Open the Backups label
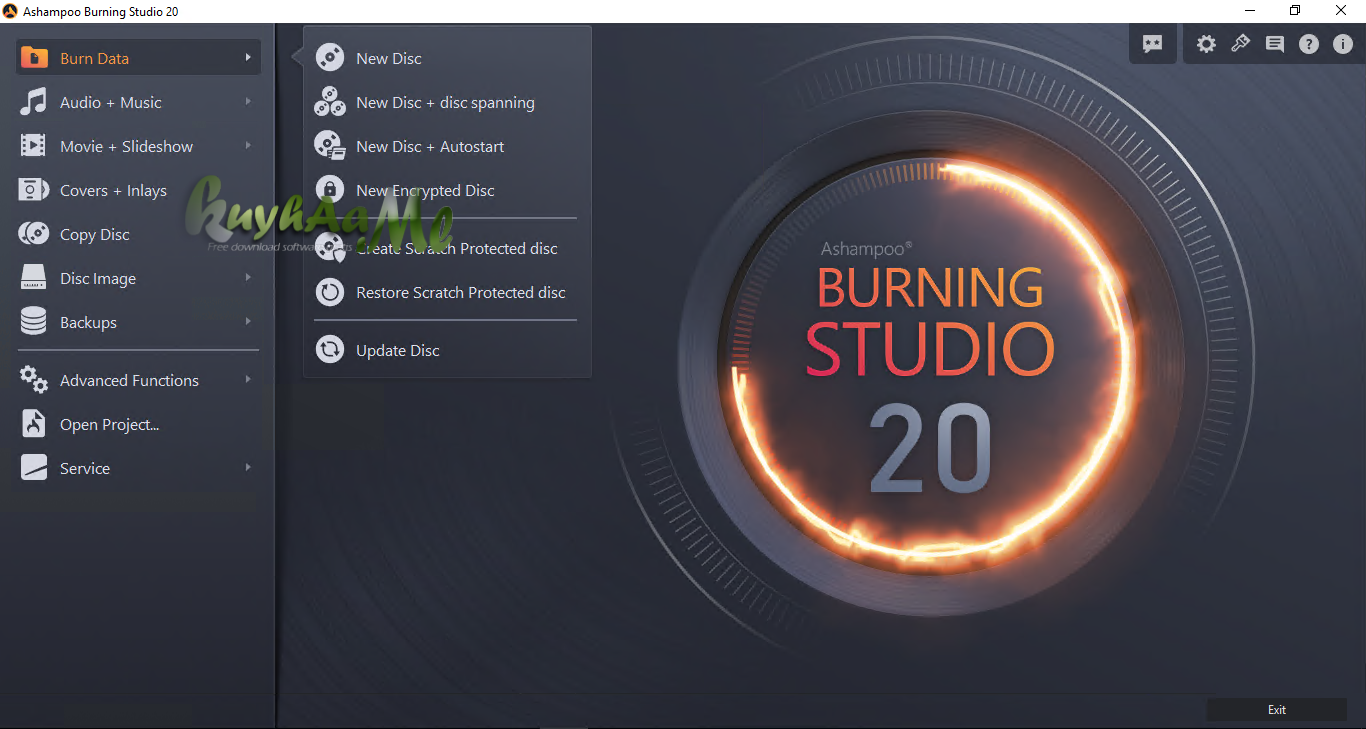 (88, 323)
